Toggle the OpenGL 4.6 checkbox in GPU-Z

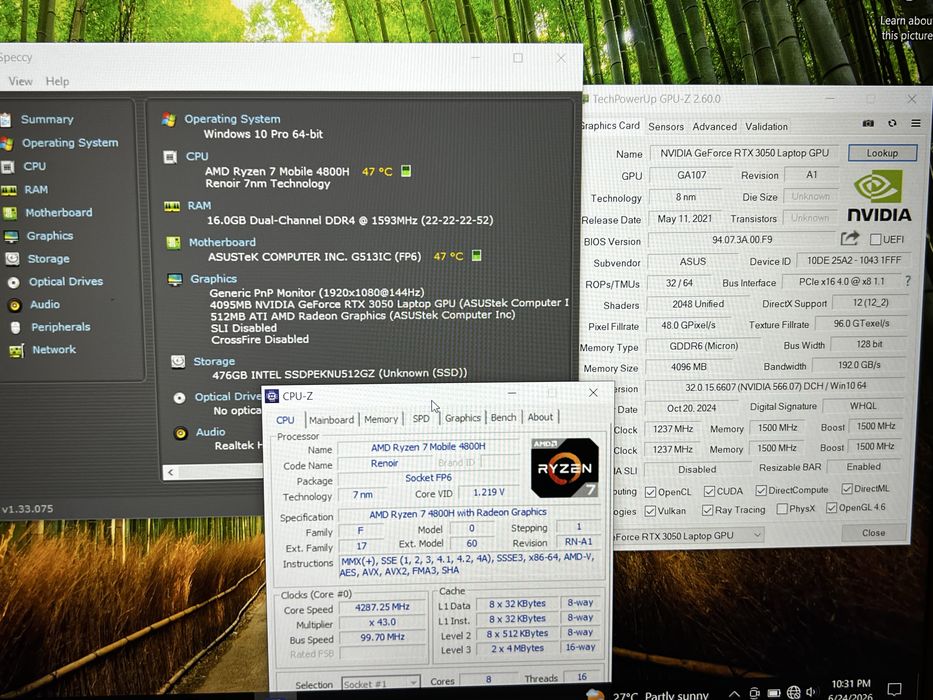[831, 508]
